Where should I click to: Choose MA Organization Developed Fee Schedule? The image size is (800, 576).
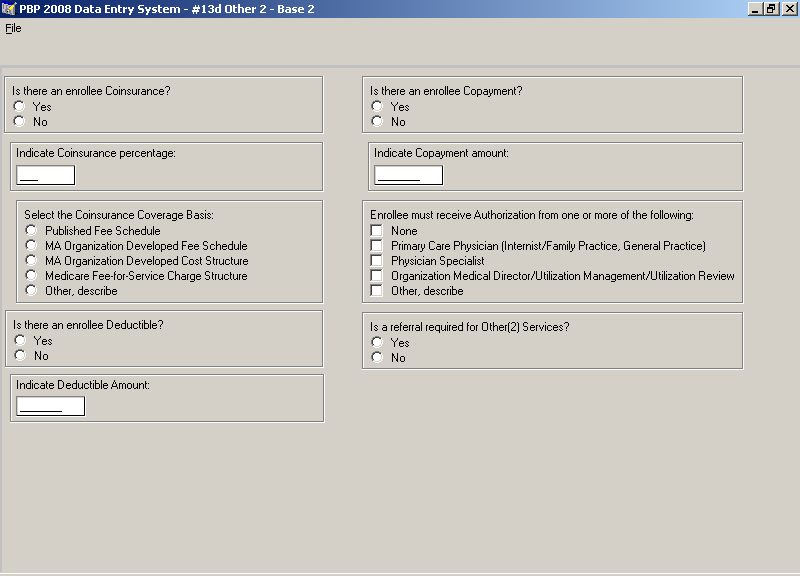(x=31, y=245)
